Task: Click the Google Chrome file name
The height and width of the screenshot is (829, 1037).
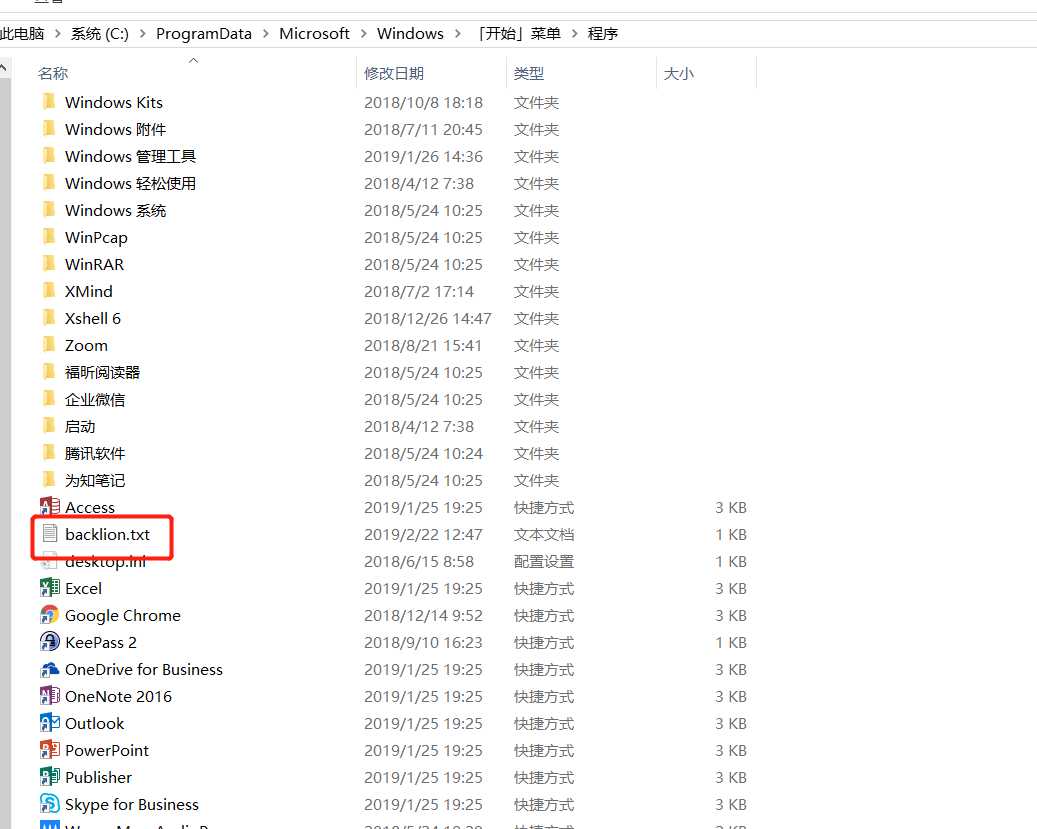Action: pos(122,615)
